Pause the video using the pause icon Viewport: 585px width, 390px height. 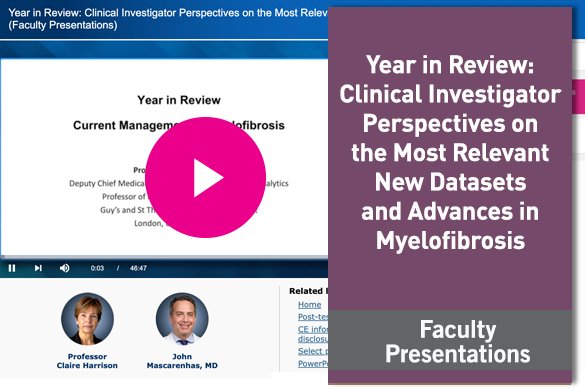tap(12, 268)
